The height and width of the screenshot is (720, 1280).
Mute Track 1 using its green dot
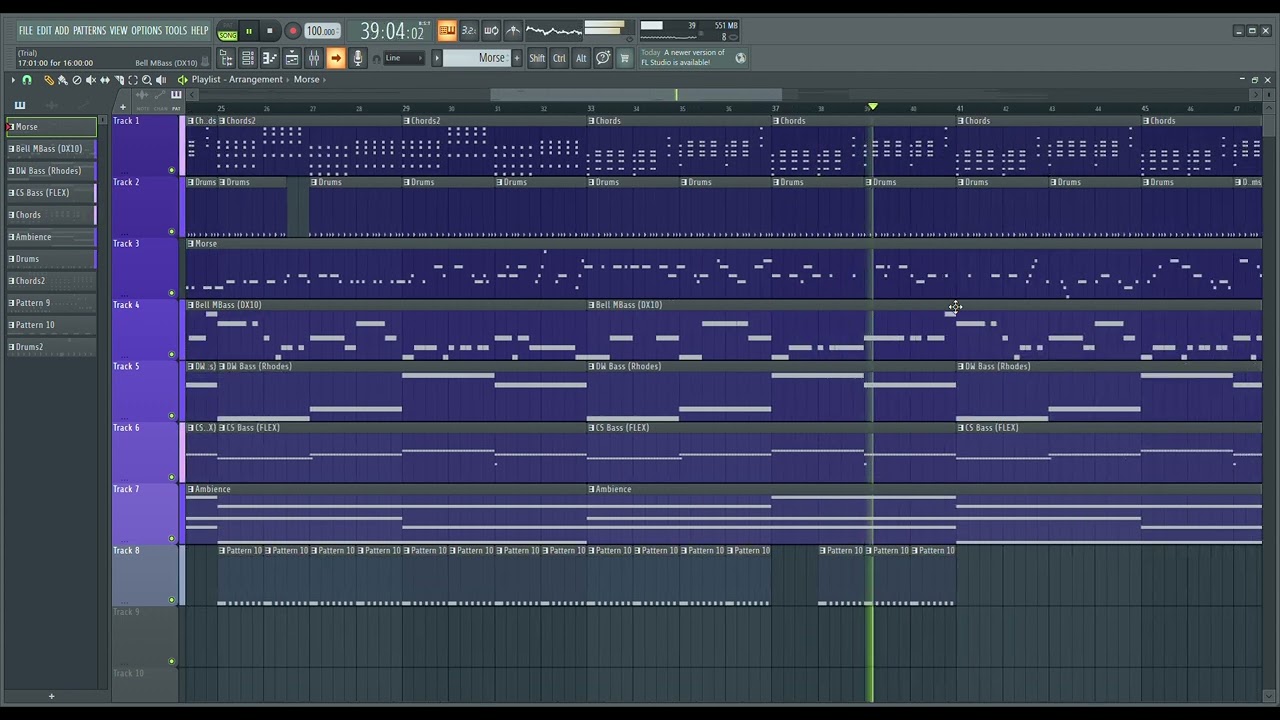click(x=172, y=170)
